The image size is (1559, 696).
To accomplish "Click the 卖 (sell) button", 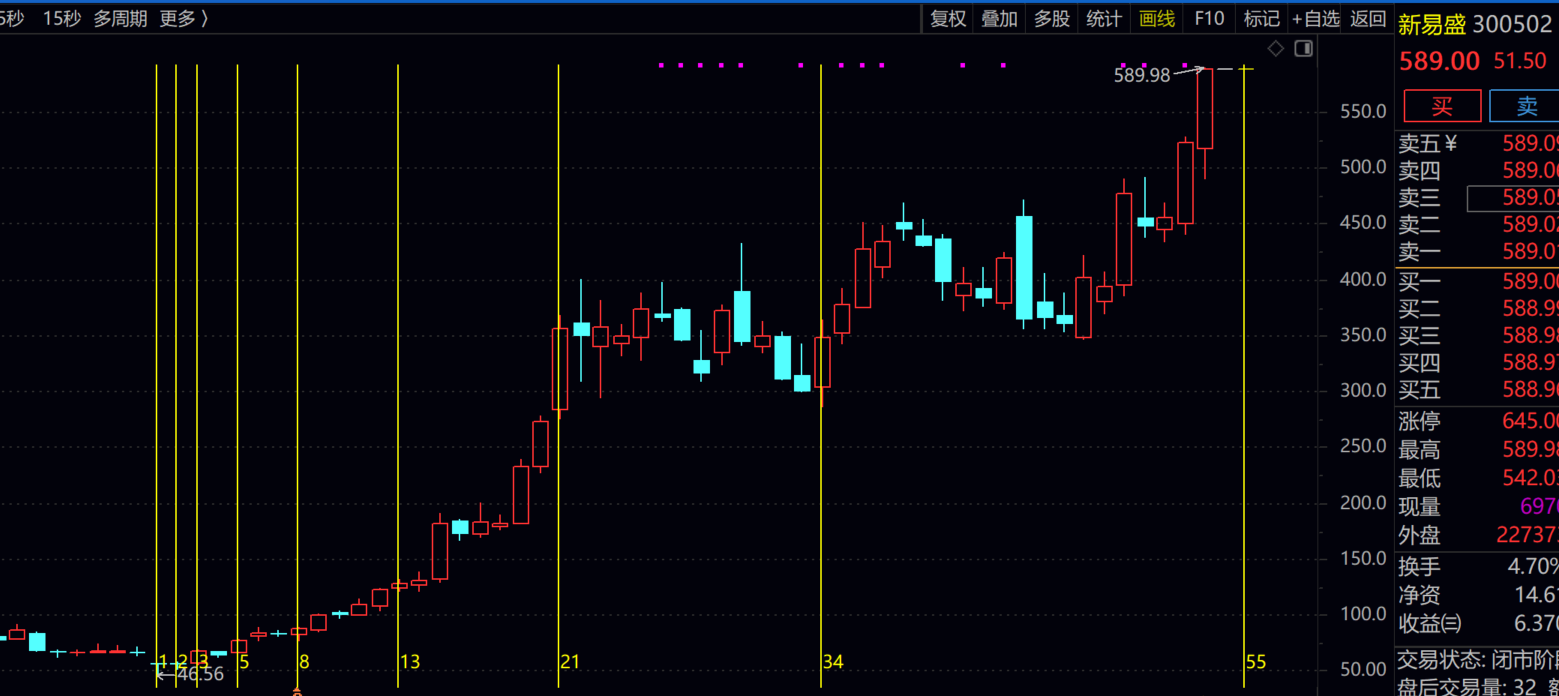I will tap(1526, 106).
